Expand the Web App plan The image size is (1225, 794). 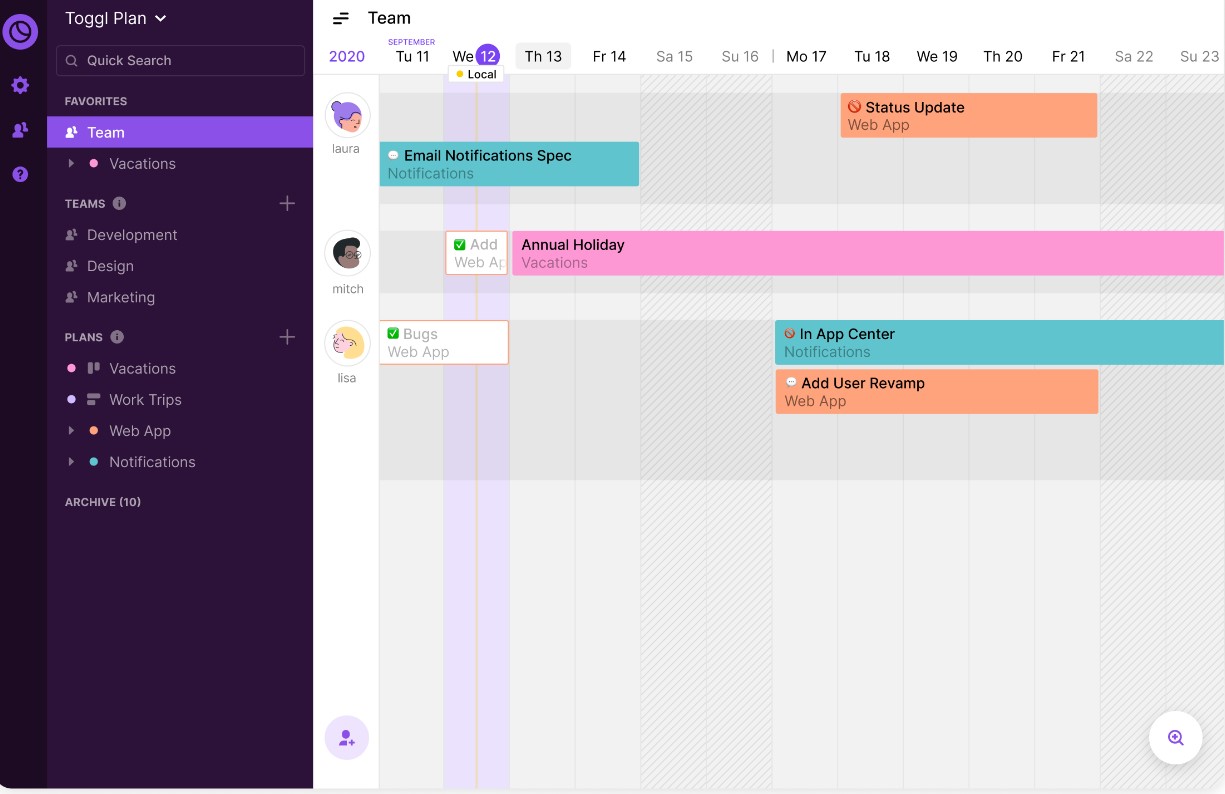[71, 431]
